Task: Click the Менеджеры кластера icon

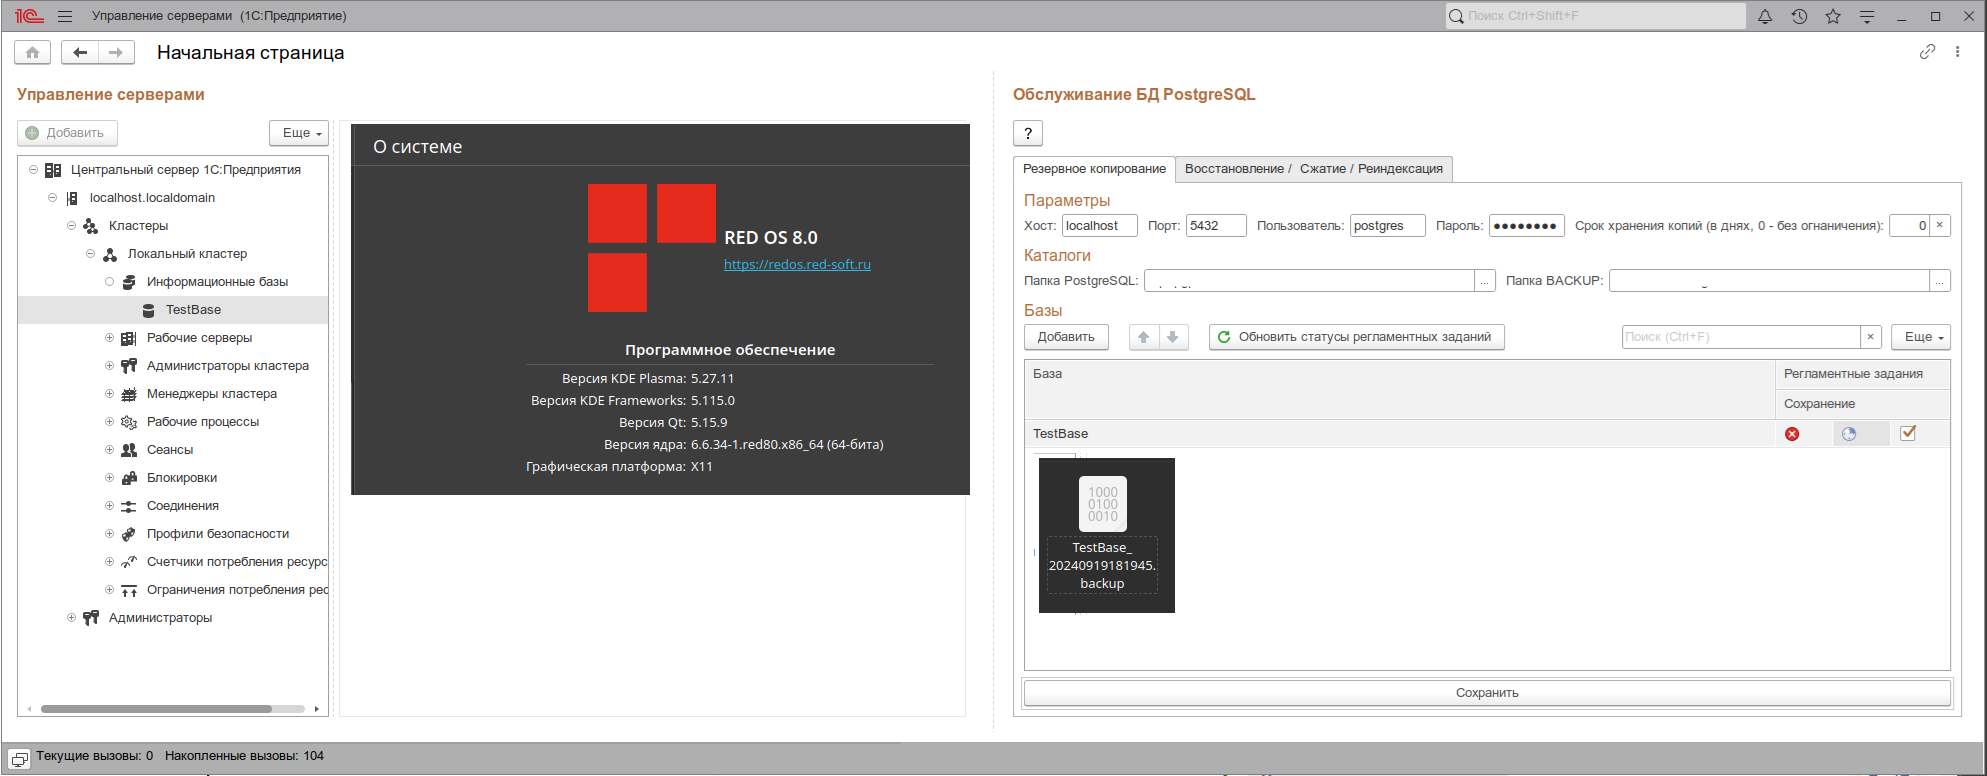Action: 129,394
